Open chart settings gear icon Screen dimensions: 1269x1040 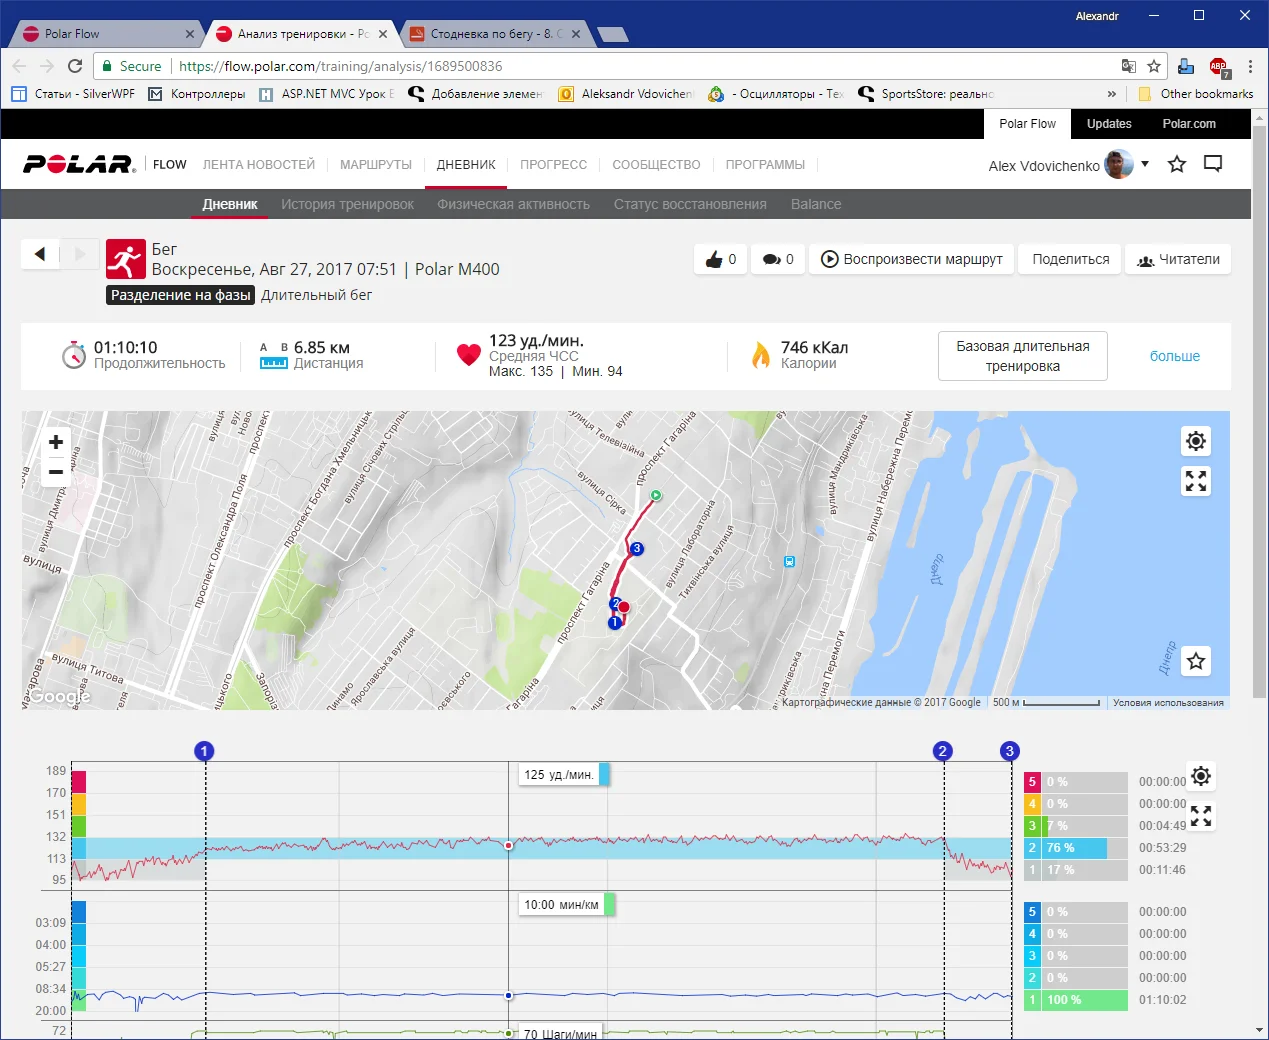click(1201, 776)
